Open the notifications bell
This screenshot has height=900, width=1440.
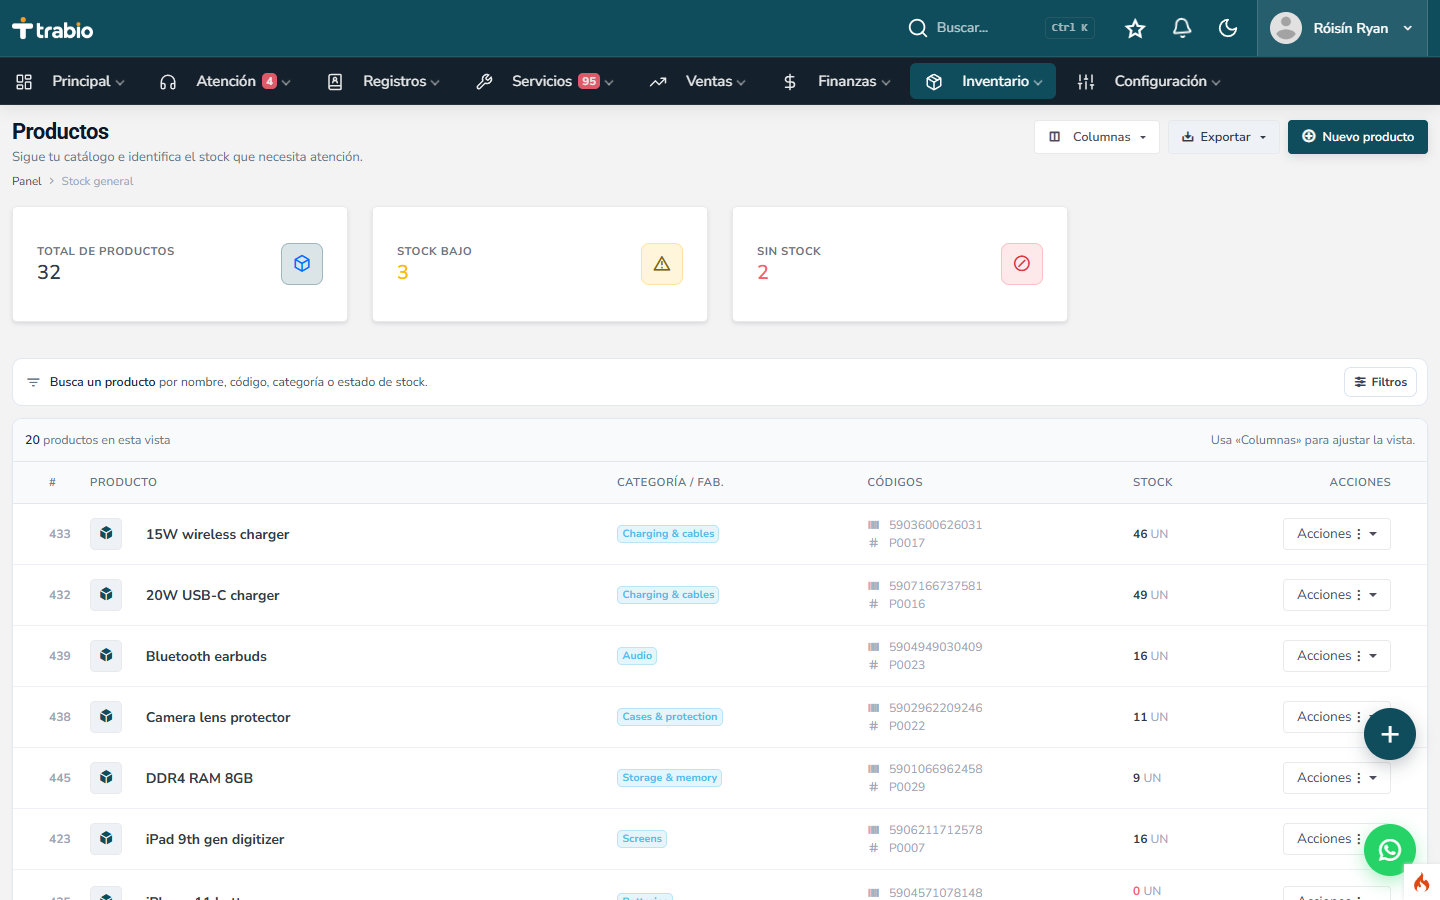[x=1182, y=28]
